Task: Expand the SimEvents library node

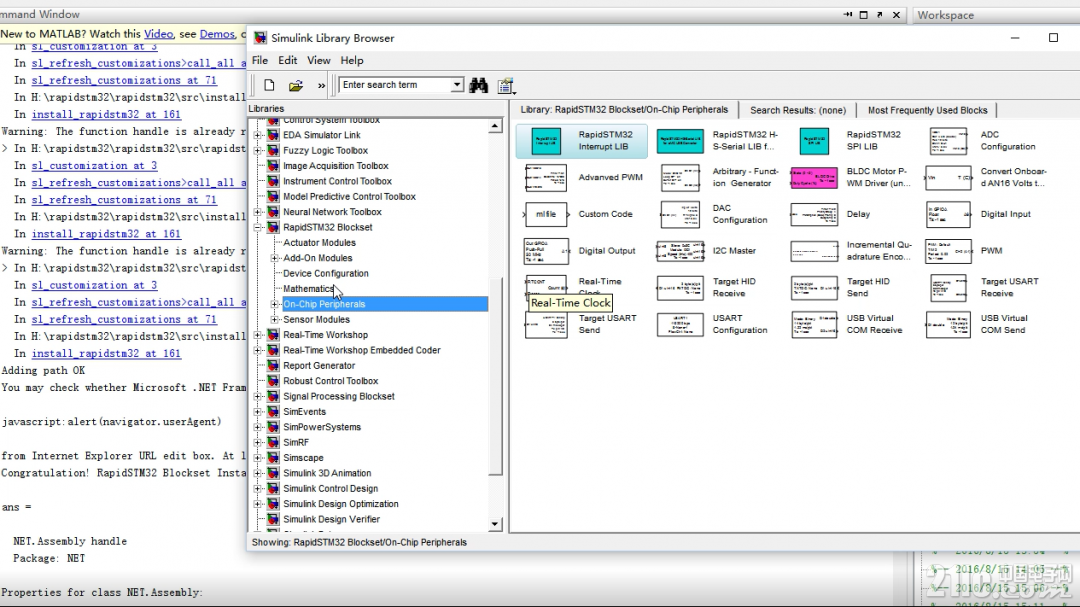Action: click(x=258, y=412)
